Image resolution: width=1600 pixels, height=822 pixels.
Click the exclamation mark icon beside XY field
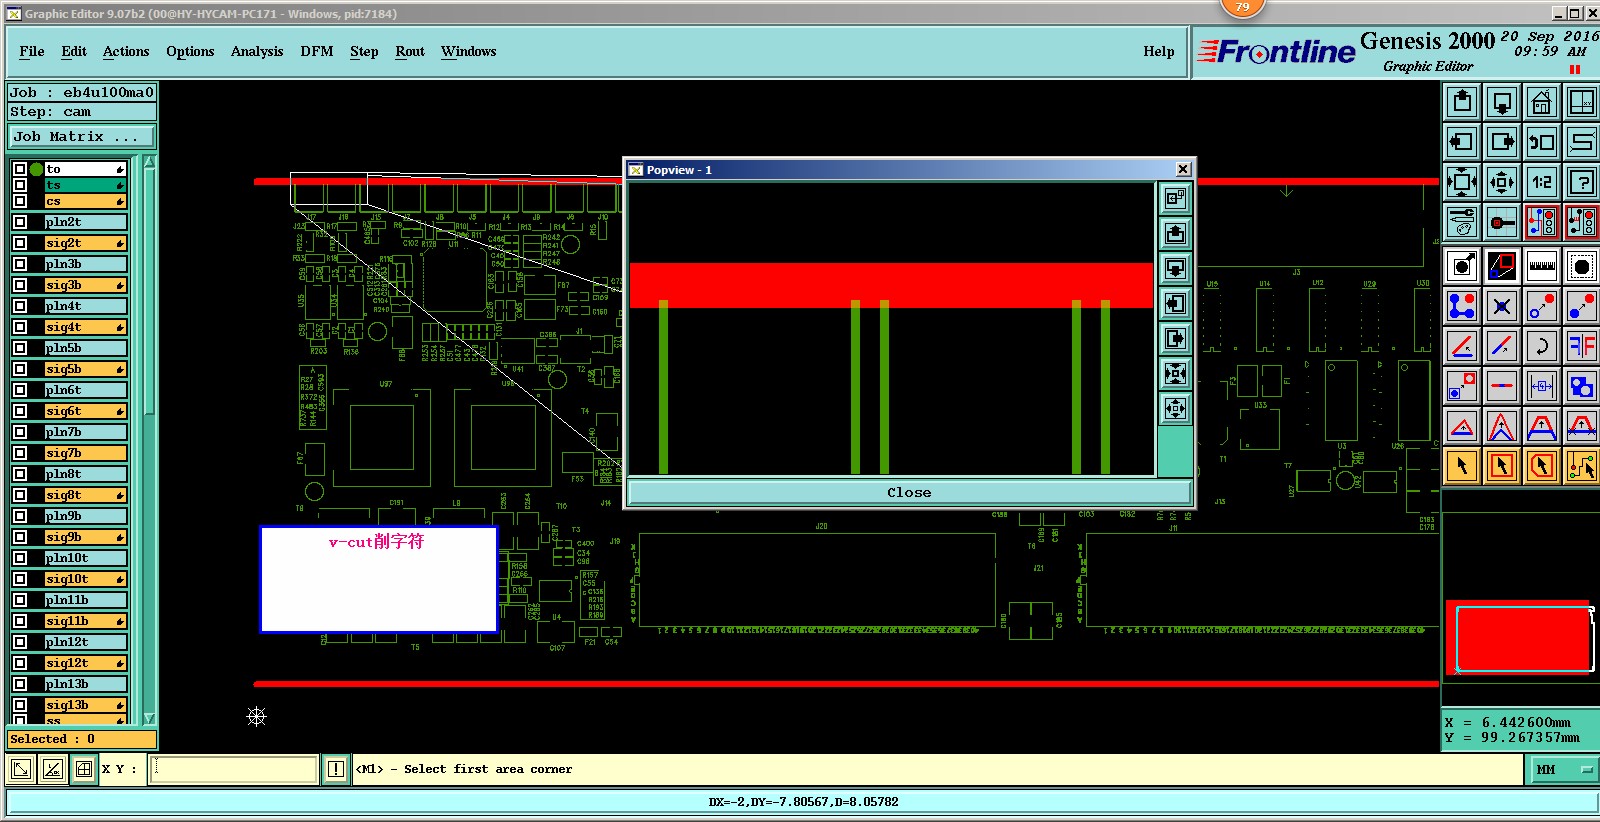336,769
